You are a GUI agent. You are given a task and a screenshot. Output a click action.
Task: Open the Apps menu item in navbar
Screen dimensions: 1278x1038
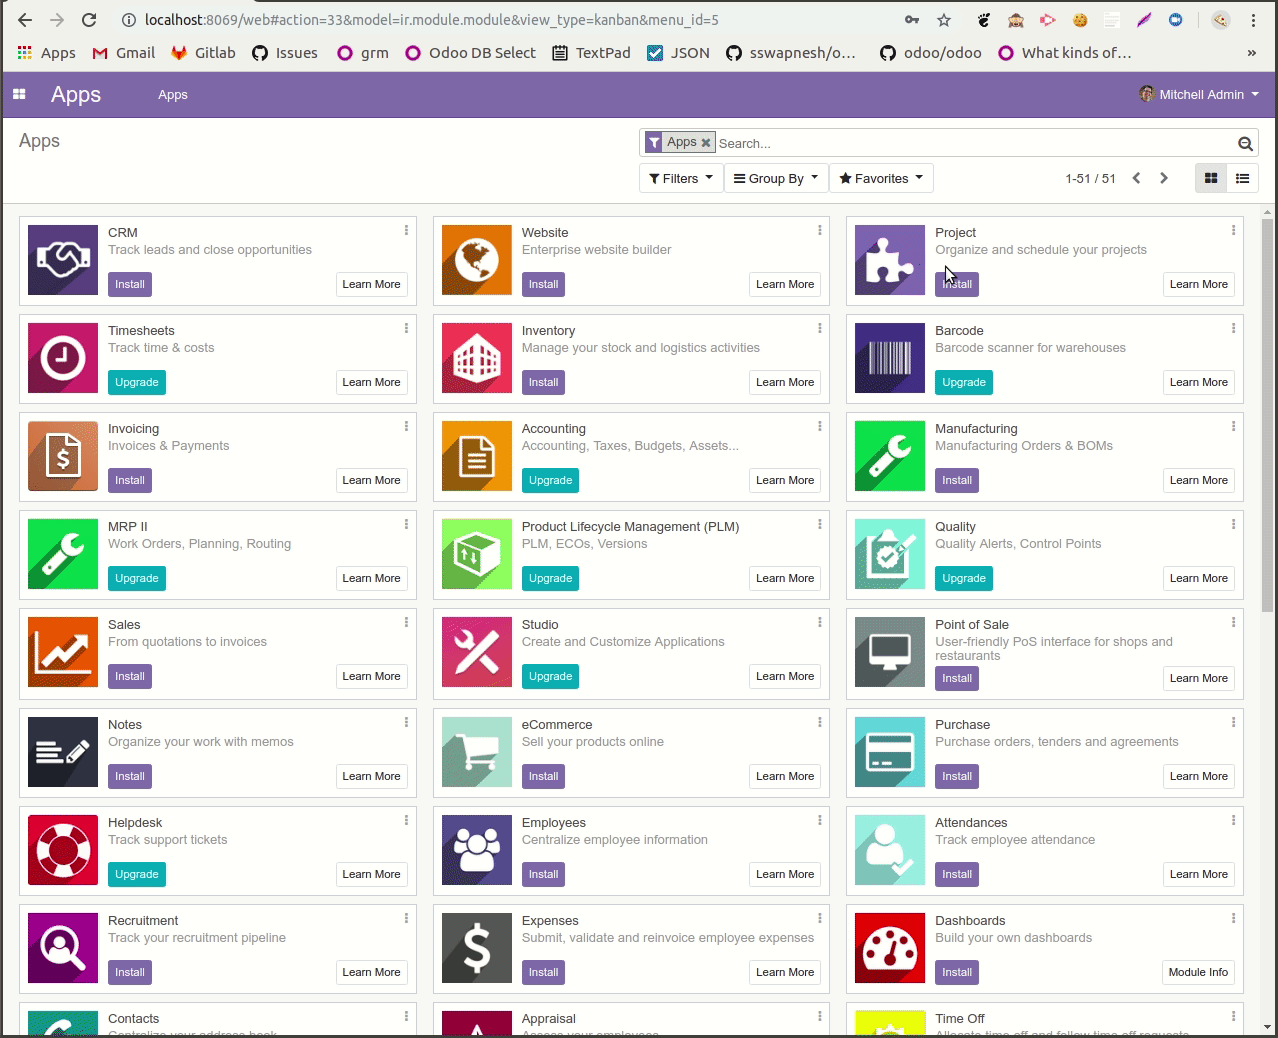point(173,94)
